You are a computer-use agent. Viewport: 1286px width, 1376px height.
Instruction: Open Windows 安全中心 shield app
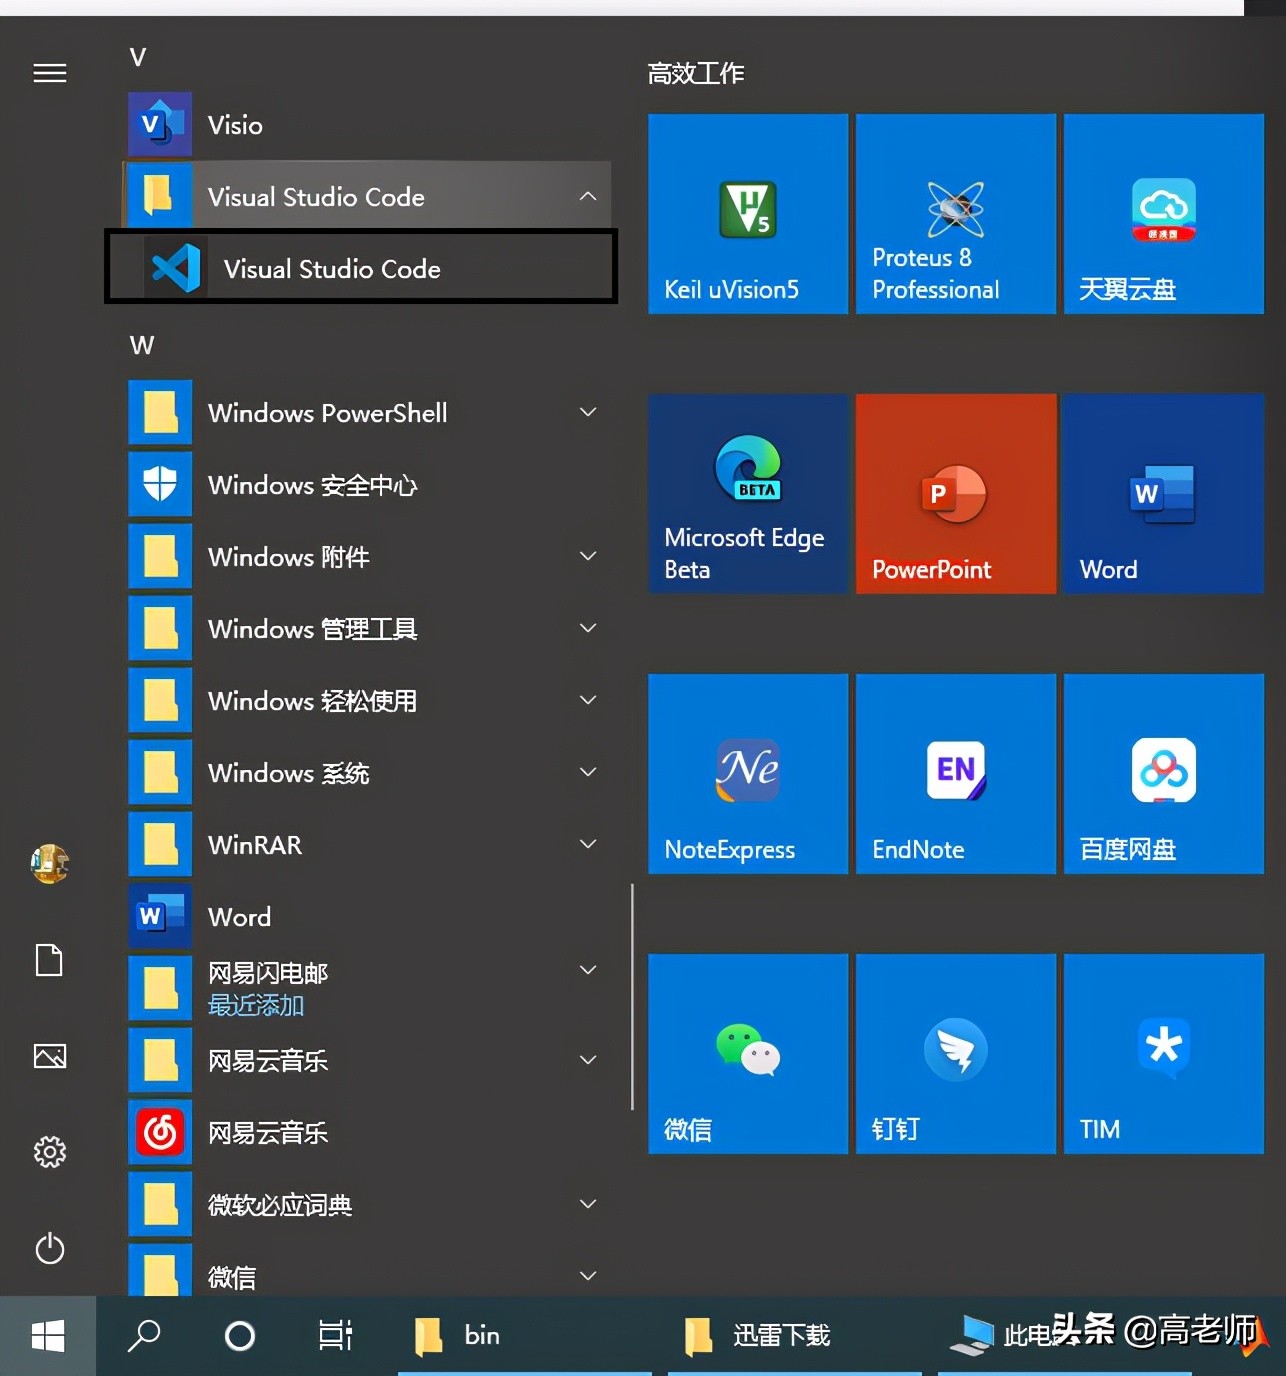368,485
